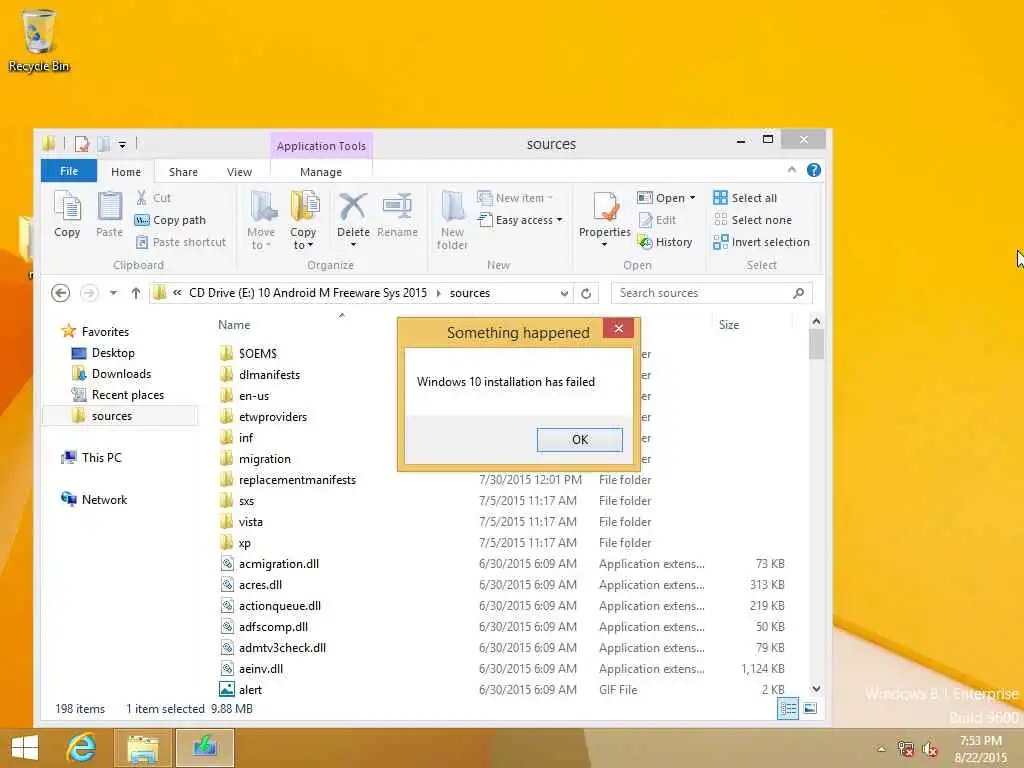Open Internet Explorer from the taskbar
The height and width of the screenshot is (768, 1024).
(x=81, y=748)
